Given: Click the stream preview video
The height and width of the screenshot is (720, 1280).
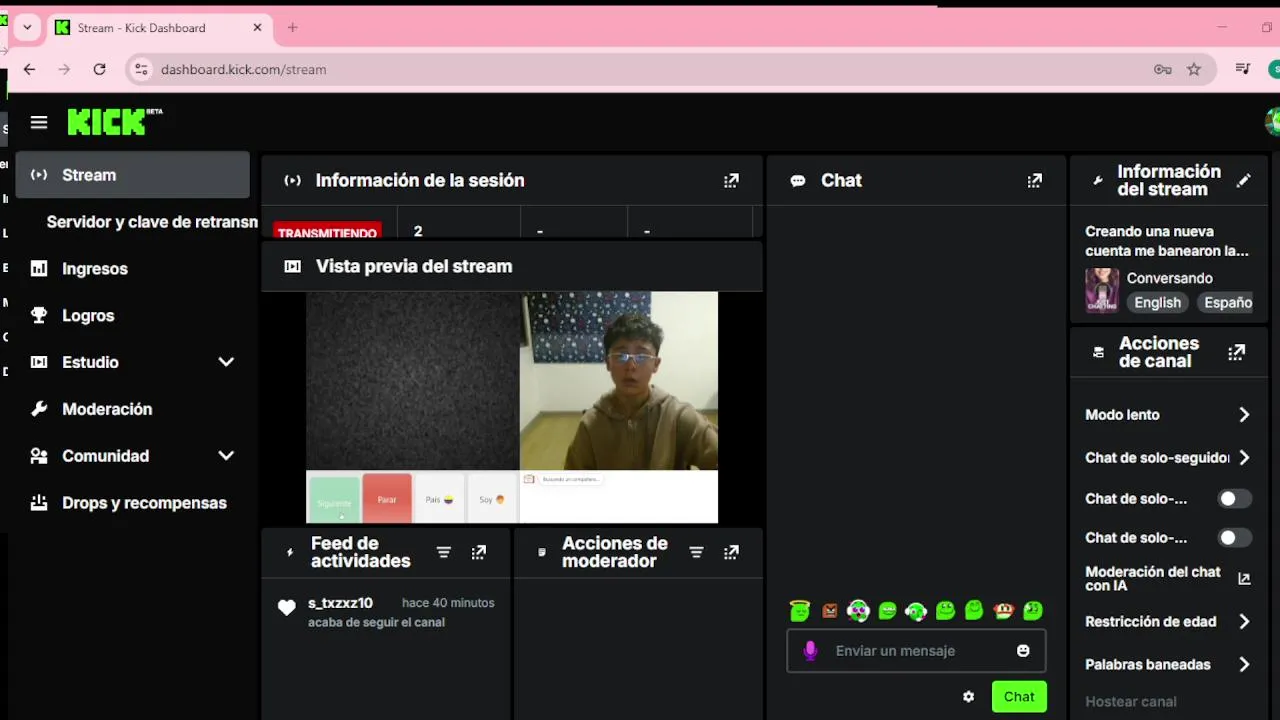Looking at the screenshot, I should pos(512,407).
